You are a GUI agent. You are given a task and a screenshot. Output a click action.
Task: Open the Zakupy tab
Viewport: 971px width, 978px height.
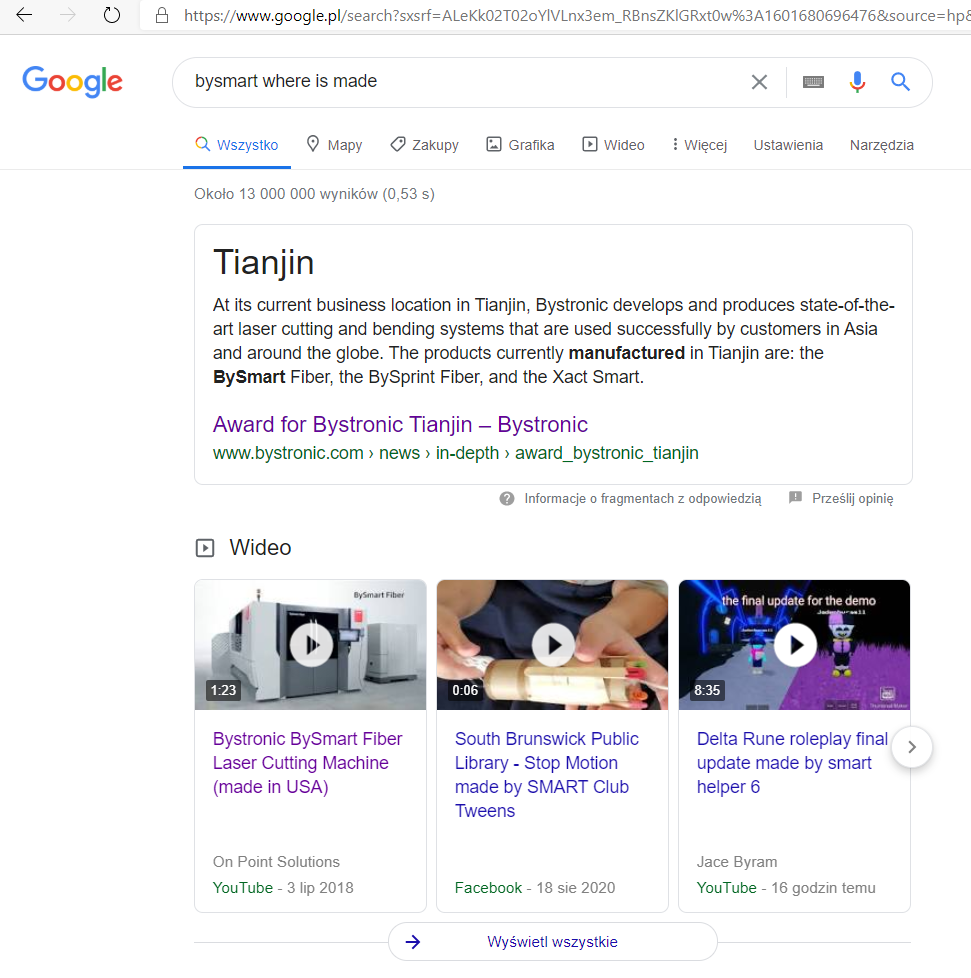(424, 145)
